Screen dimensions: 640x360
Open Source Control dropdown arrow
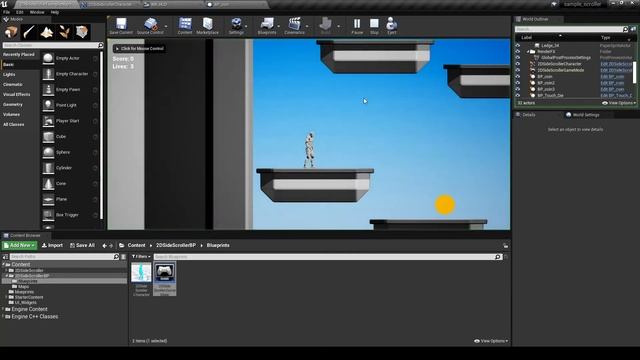[x=166, y=26]
